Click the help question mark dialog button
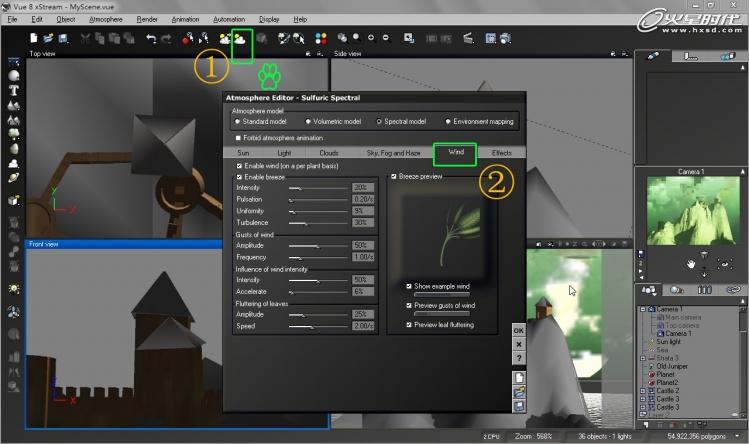The image size is (749, 444). (x=519, y=357)
